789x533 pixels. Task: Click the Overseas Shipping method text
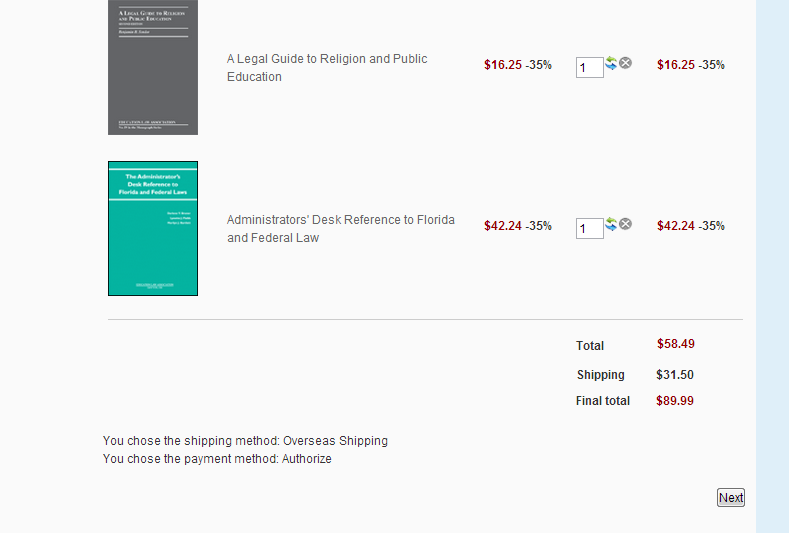click(335, 441)
